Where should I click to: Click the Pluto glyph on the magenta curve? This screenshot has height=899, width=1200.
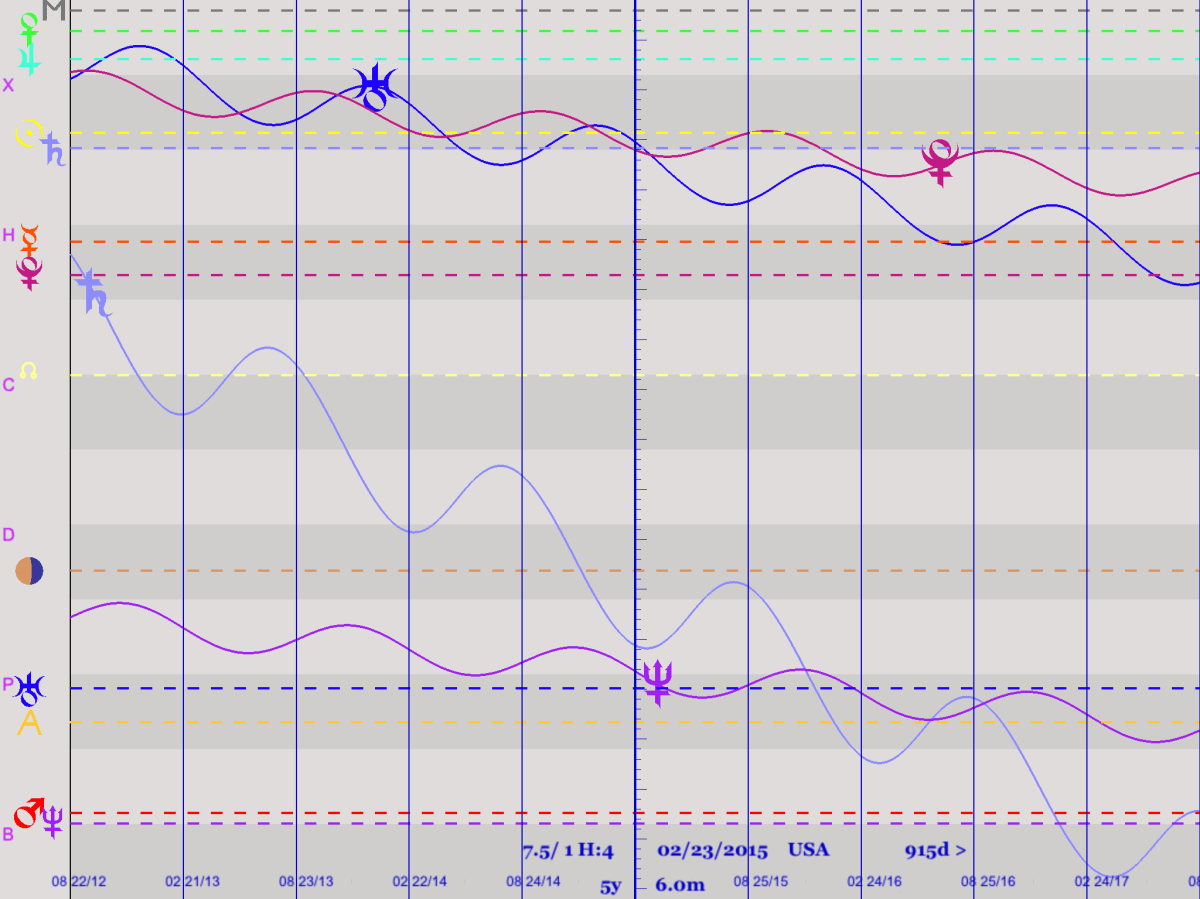(940, 161)
